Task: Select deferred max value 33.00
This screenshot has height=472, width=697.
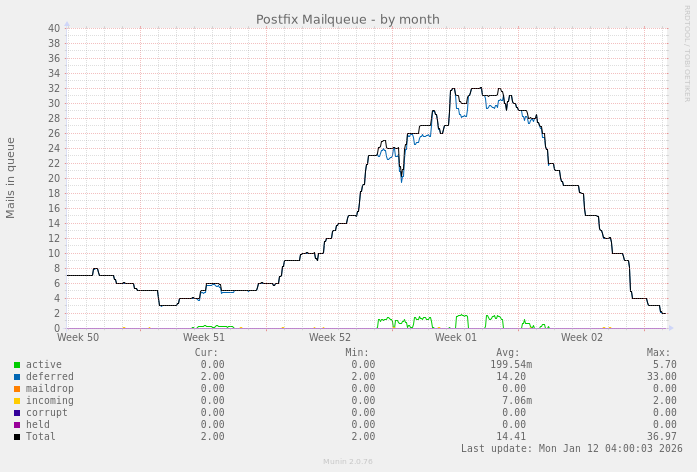Action: point(662,376)
